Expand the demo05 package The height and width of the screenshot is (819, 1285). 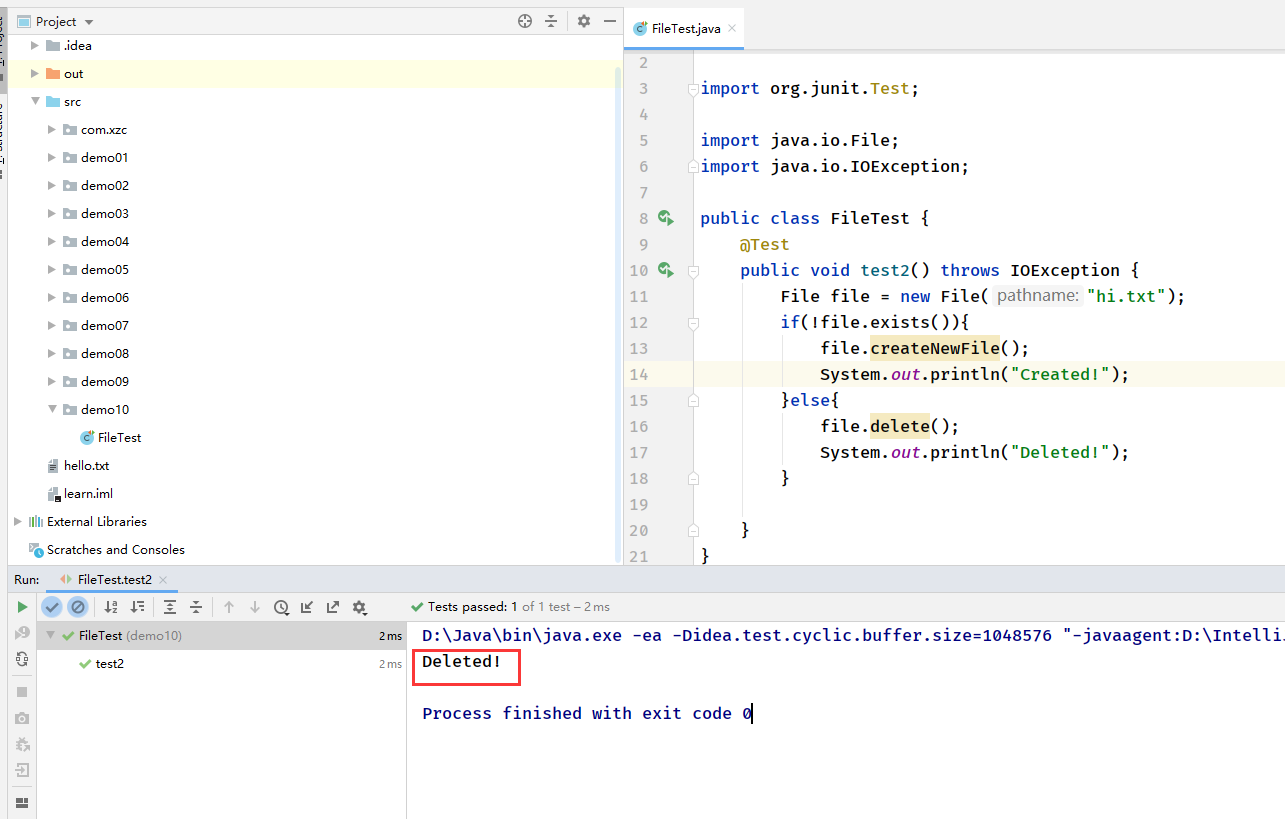tap(52, 269)
